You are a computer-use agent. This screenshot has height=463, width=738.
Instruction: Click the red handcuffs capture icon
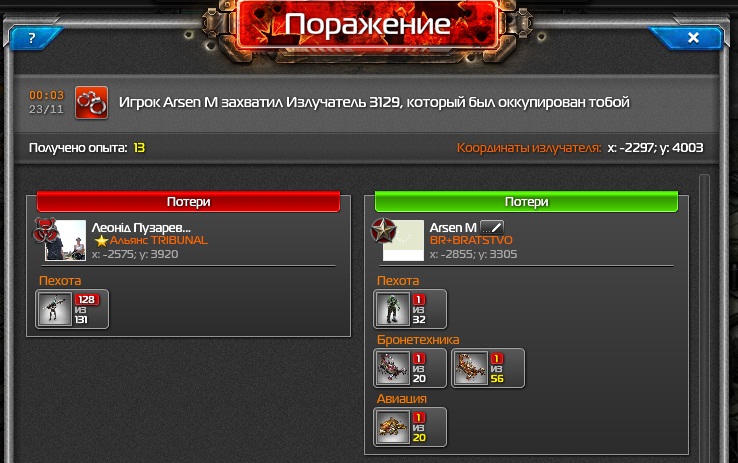click(91, 102)
